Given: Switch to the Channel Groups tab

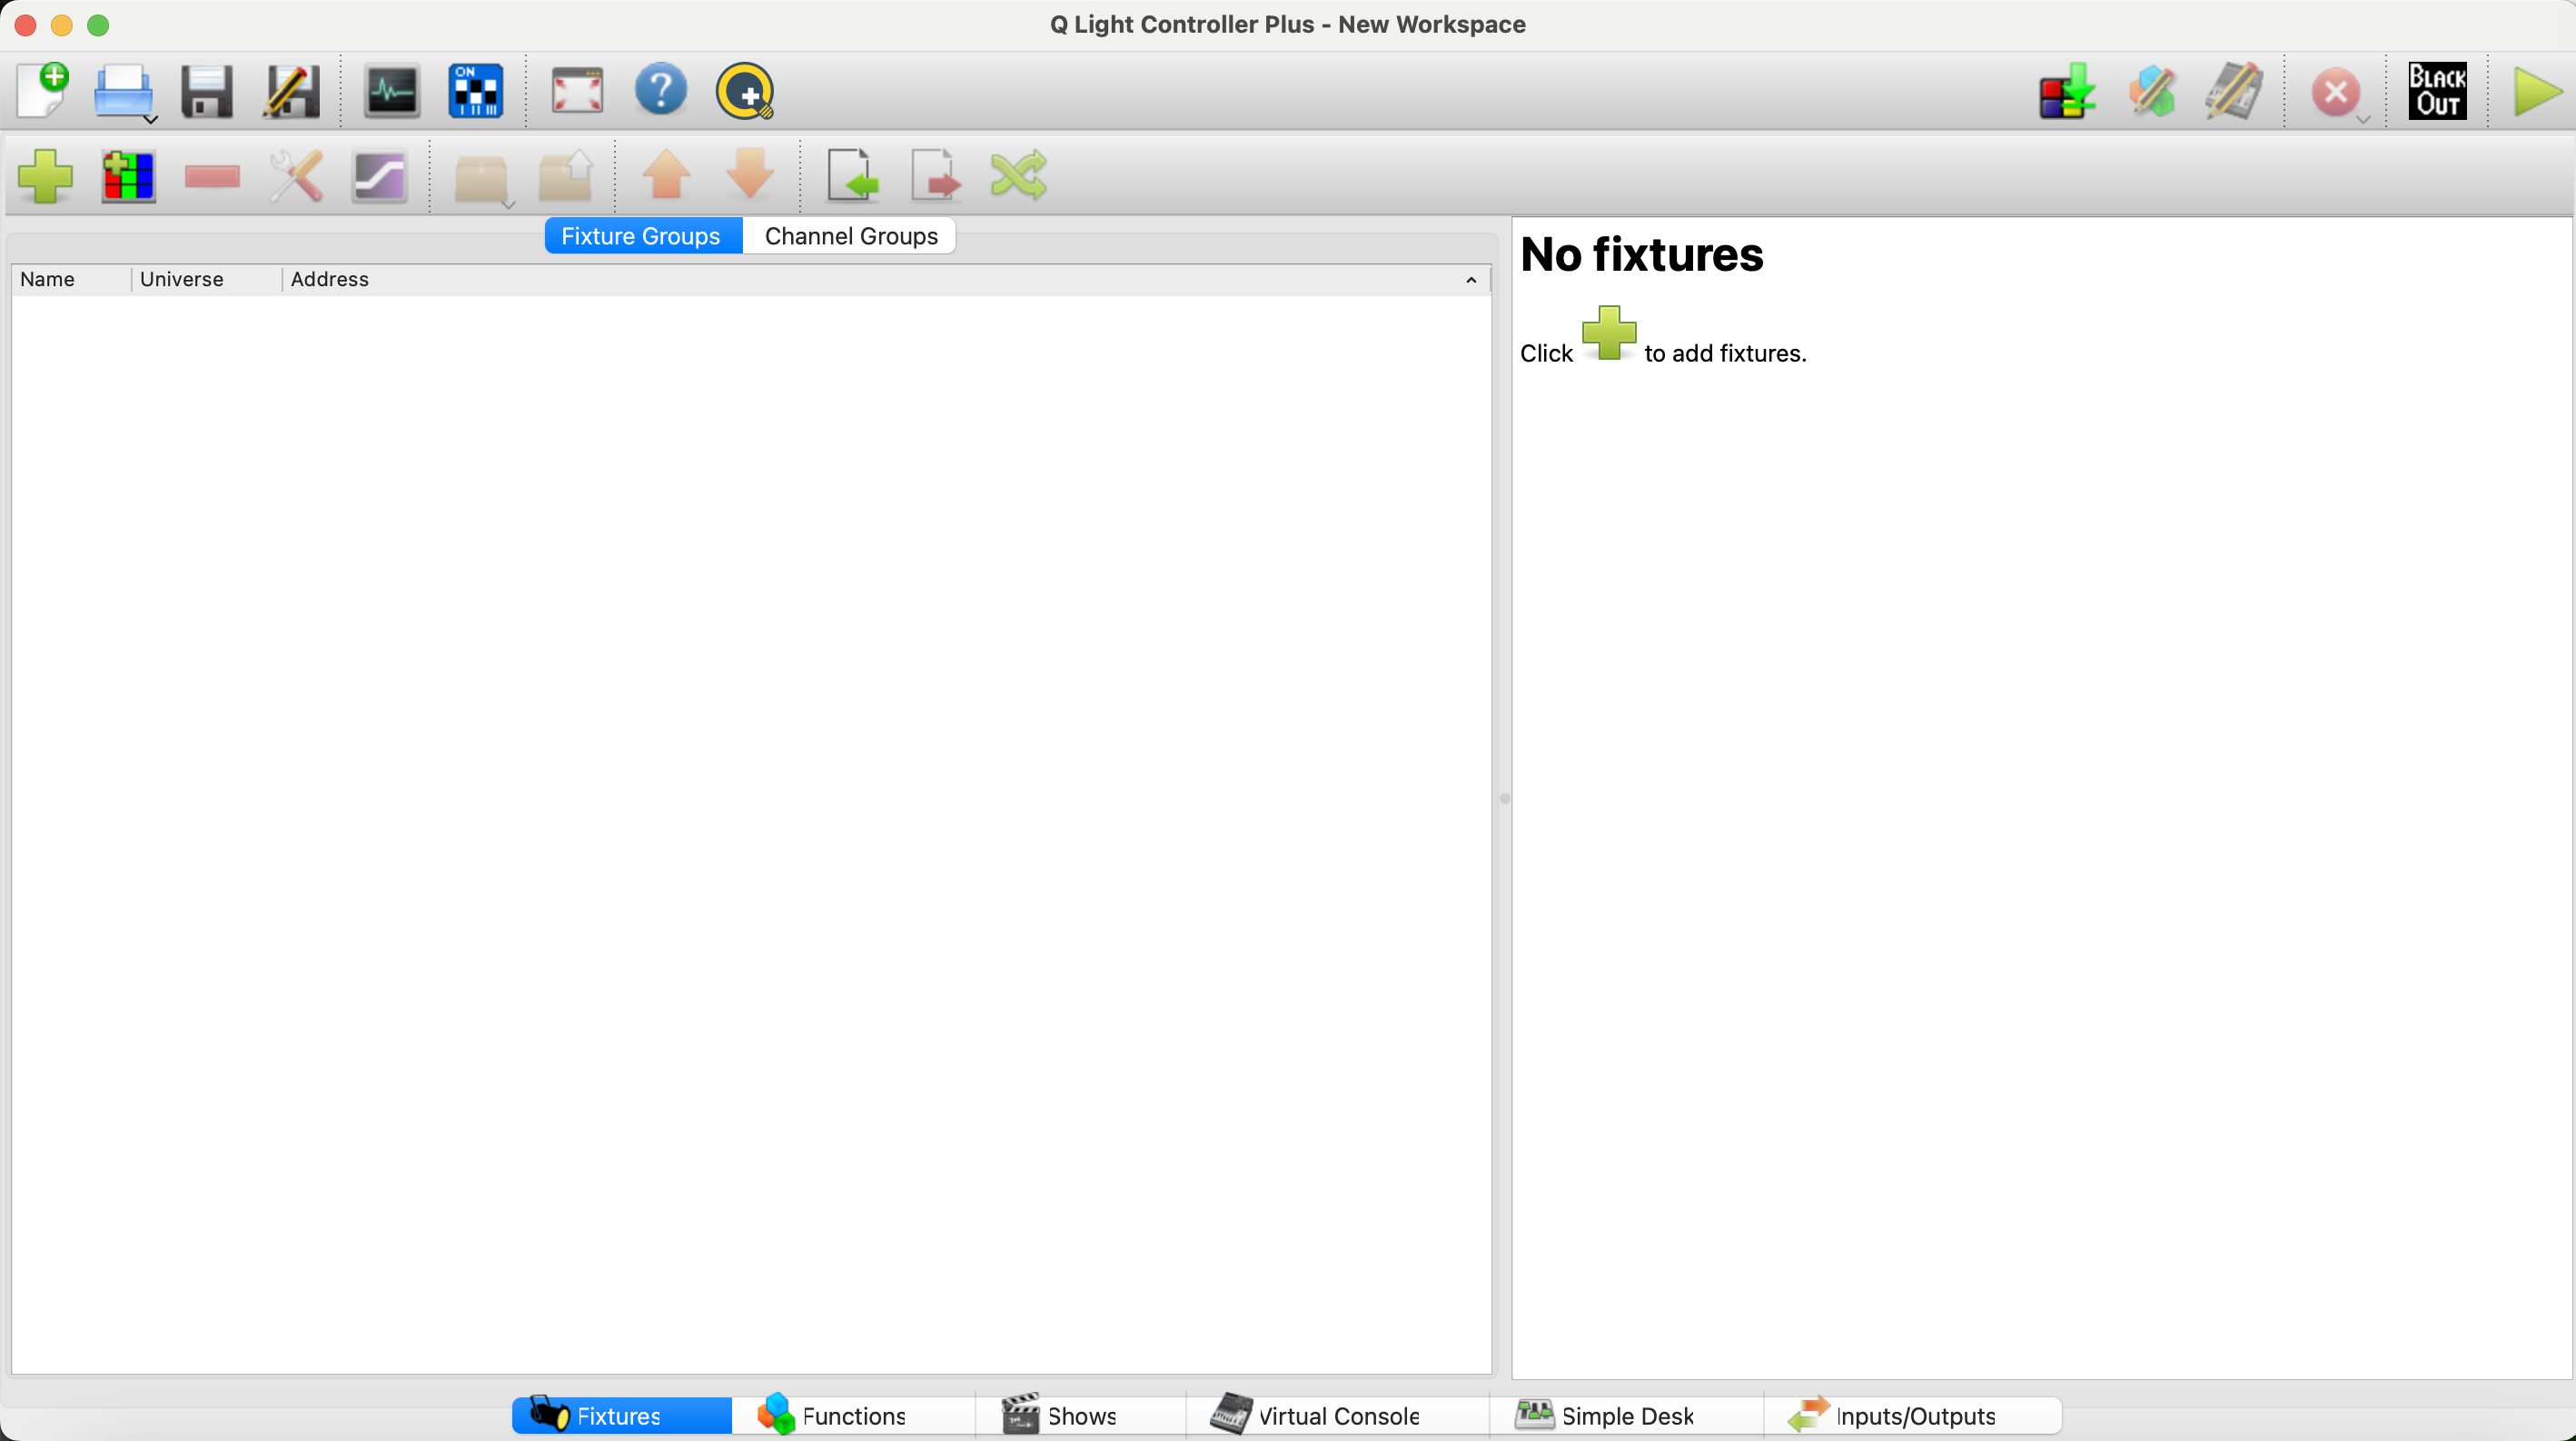Looking at the screenshot, I should 850,236.
